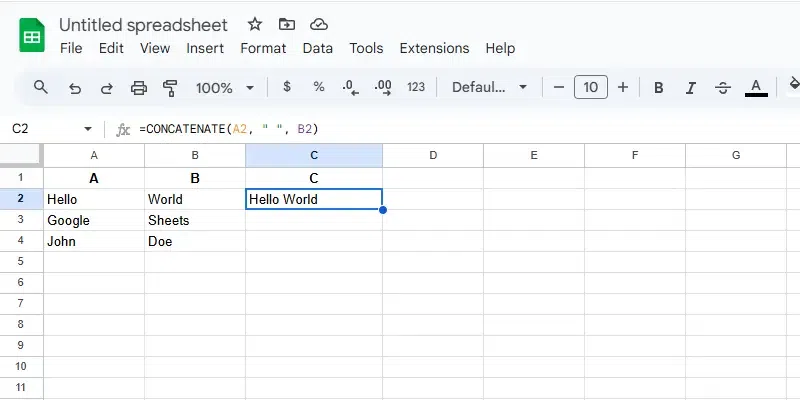Decrease font size with minus button
This screenshot has width=800, height=400.
point(559,87)
